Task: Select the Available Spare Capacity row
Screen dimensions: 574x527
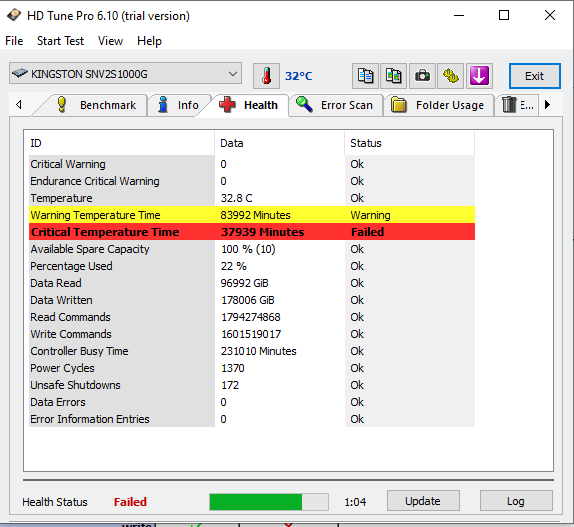Action: [252, 249]
